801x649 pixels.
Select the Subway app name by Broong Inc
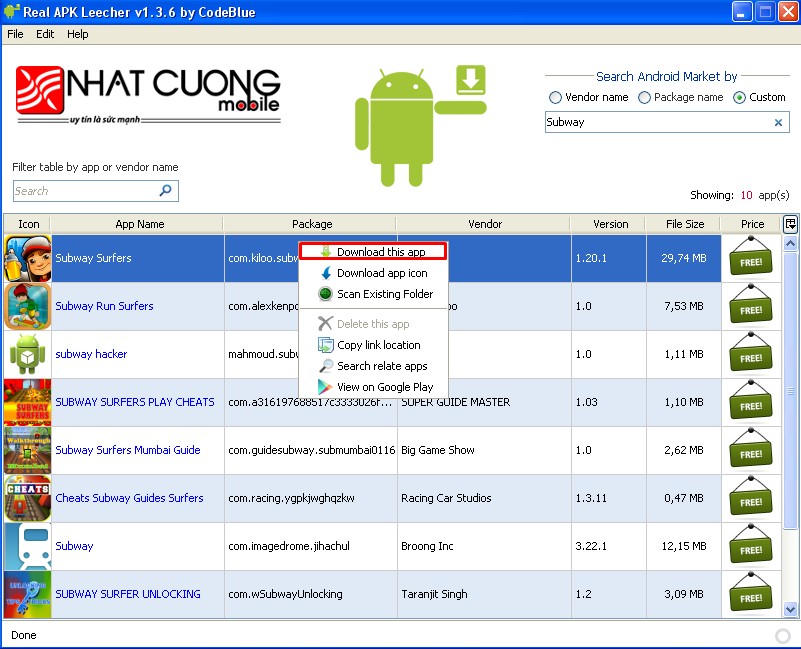pyautogui.click(x=74, y=546)
